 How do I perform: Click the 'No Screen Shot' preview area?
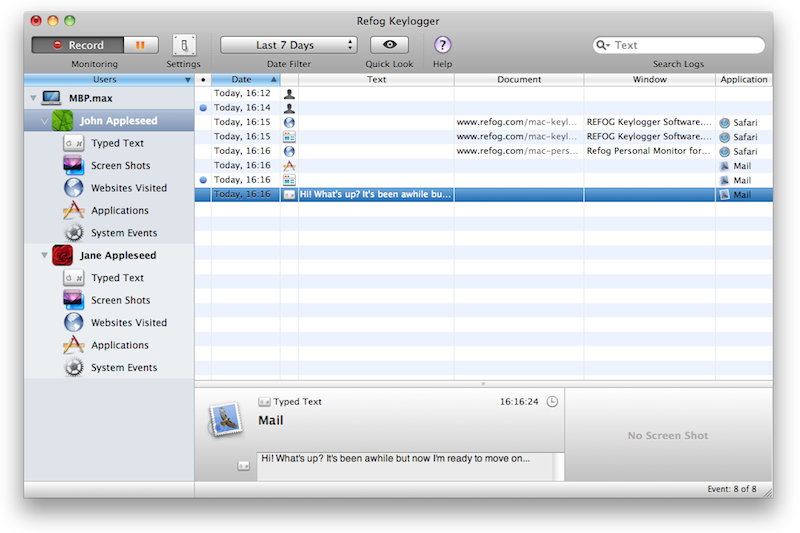click(x=668, y=435)
